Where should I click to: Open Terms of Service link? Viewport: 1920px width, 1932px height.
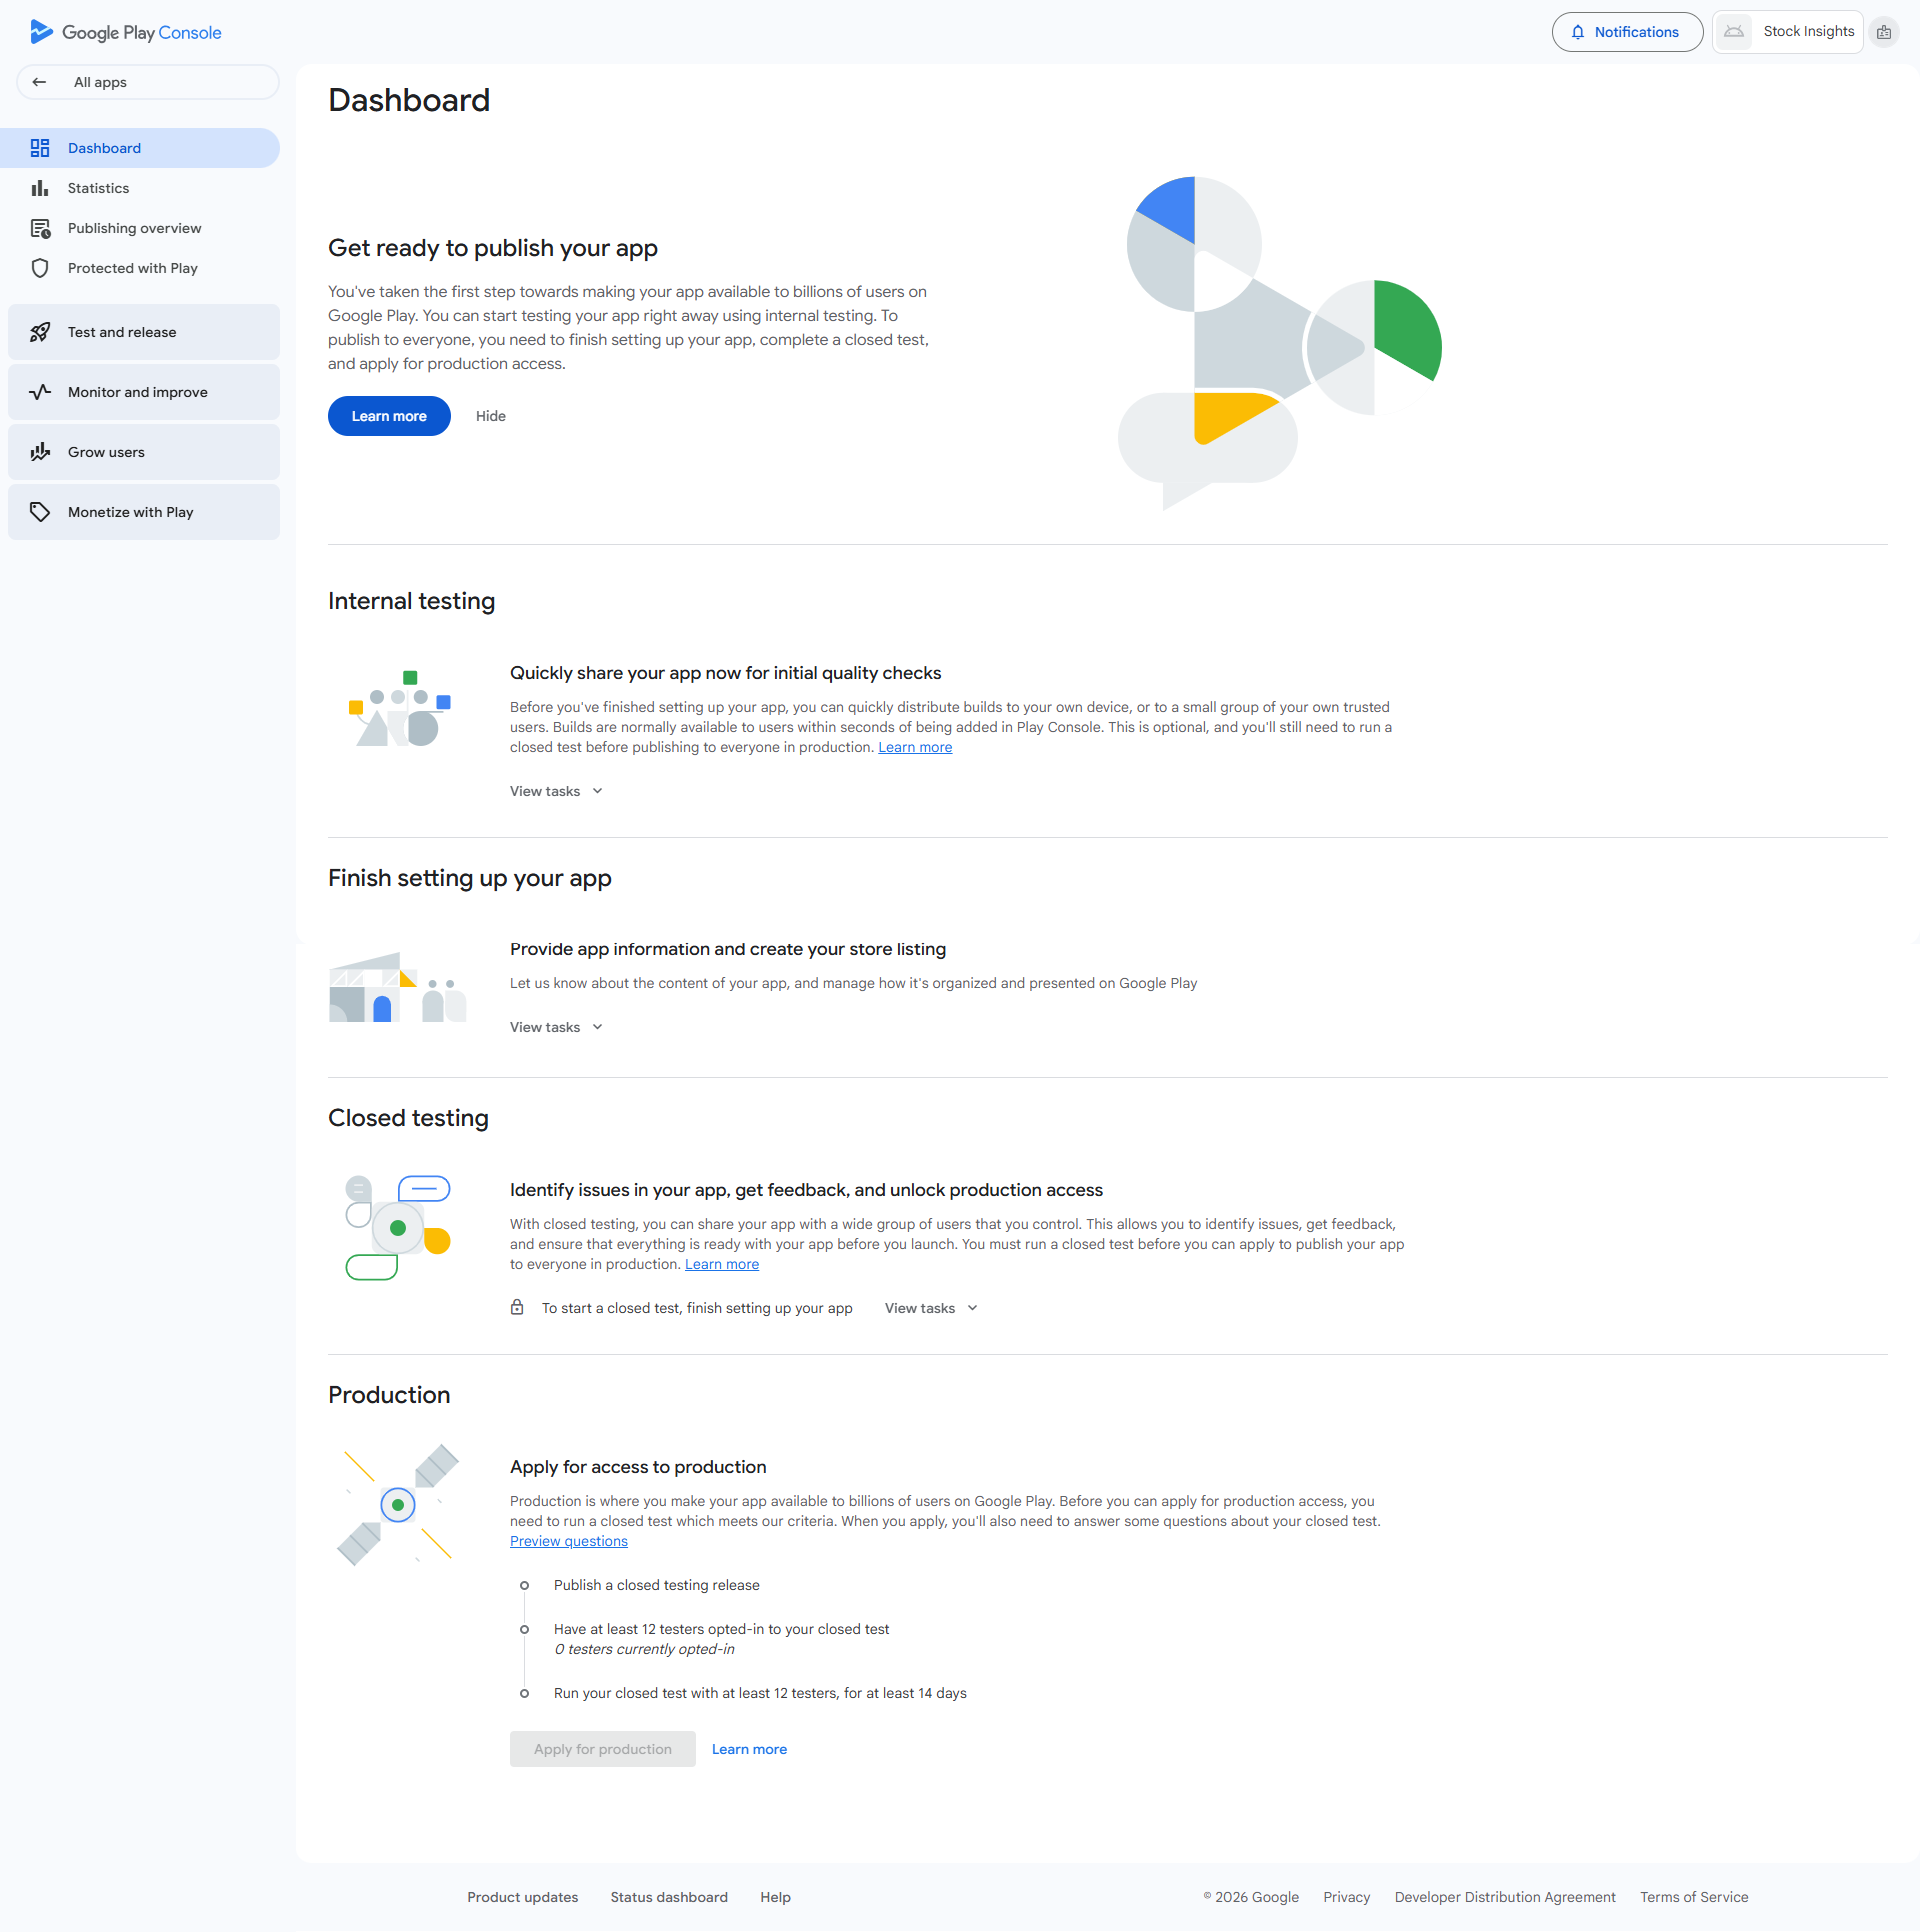pyautogui.click(x=1694, y=1897)
